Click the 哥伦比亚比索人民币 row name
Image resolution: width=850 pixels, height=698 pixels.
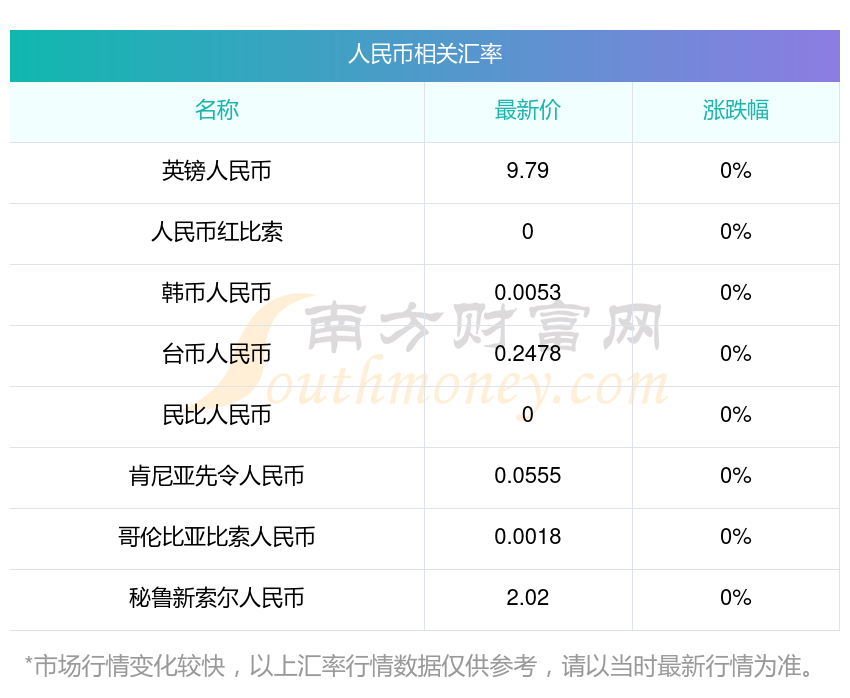217,537
